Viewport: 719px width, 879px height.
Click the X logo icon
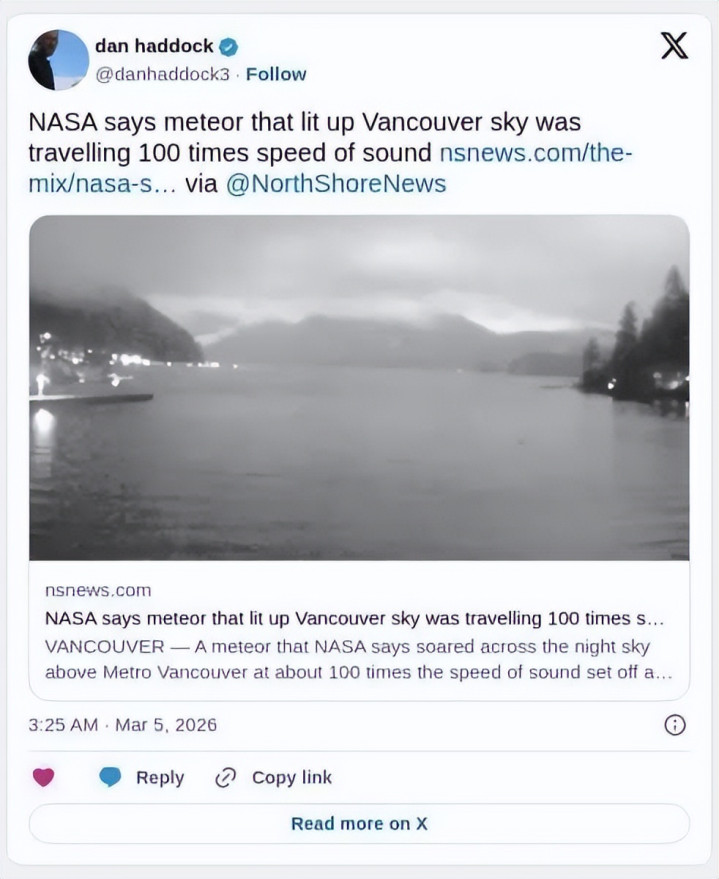(x=675, y=46)
